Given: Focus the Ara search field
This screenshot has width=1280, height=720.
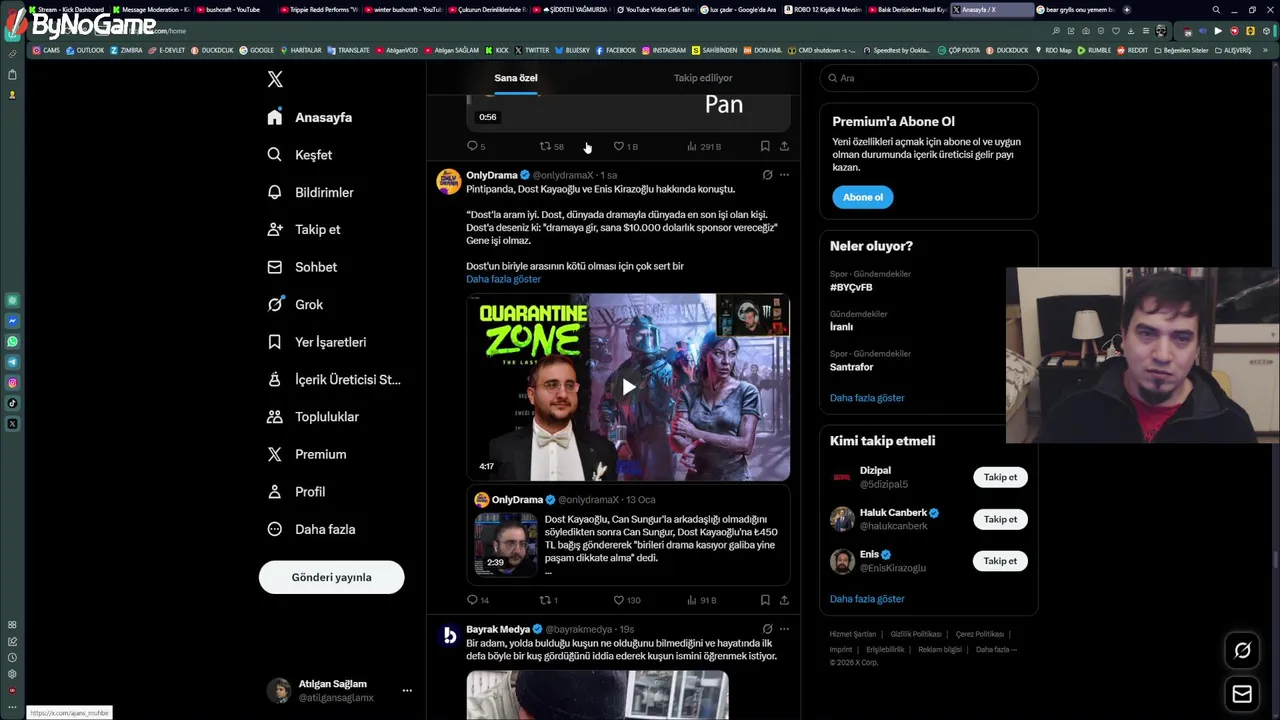Looking at the screenshot, I should pos(928,78).
